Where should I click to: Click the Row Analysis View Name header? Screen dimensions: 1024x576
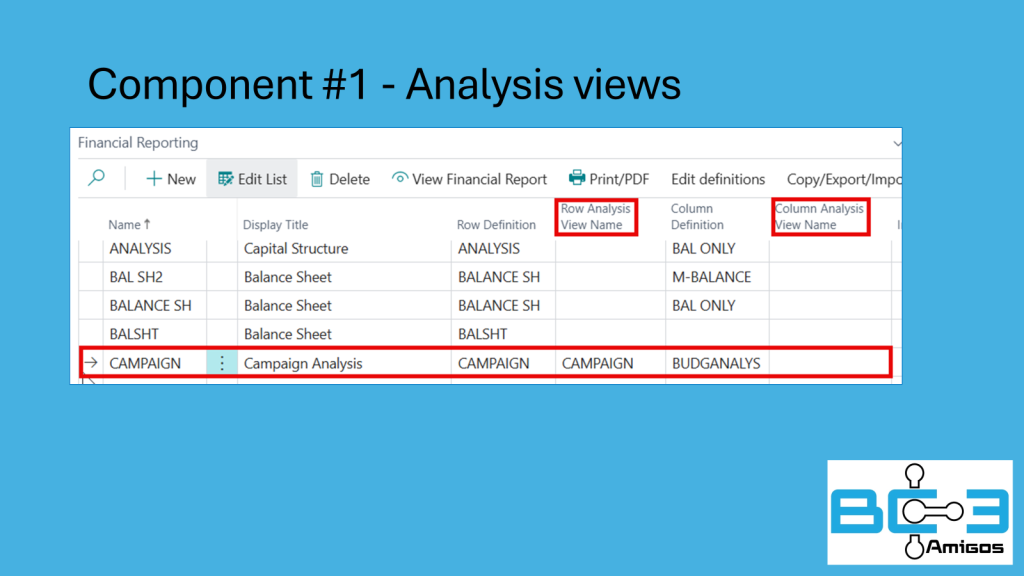click(596, 217)
